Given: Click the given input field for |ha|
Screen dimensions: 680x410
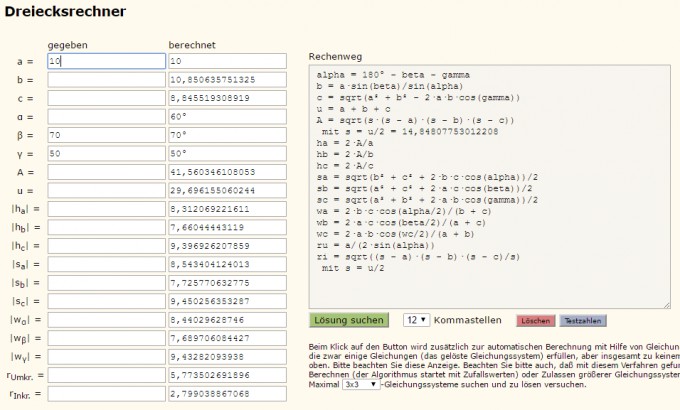Looking at the screenshot, I should (106, 209).
